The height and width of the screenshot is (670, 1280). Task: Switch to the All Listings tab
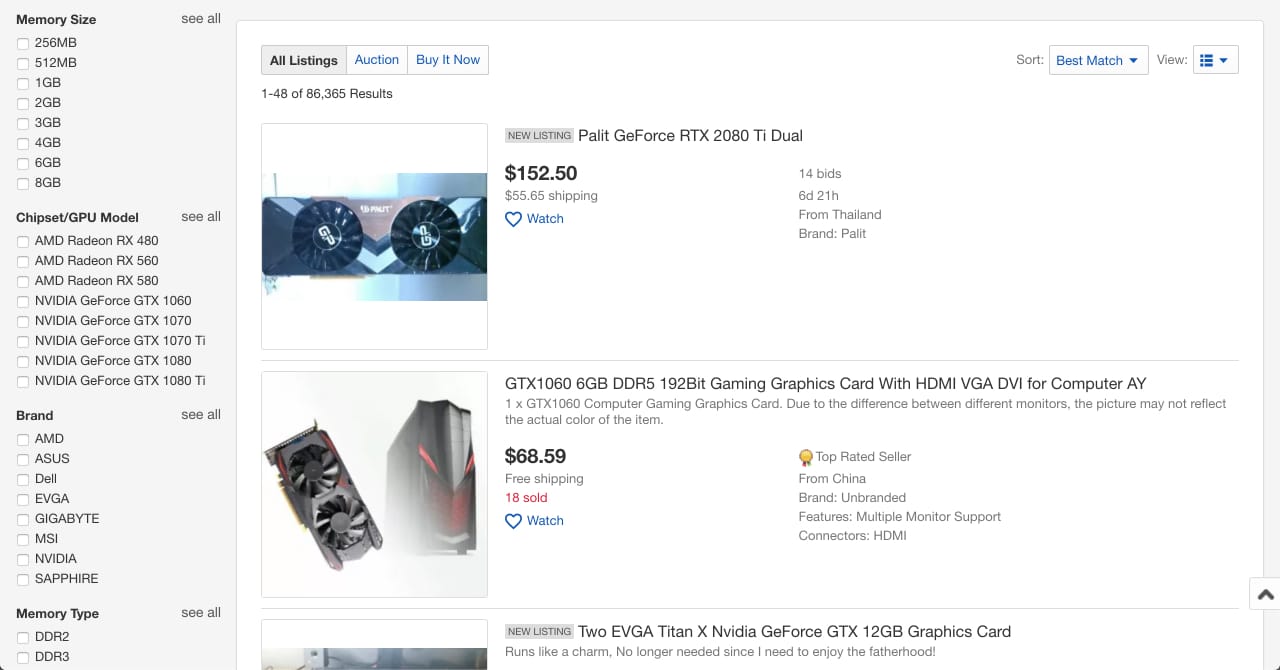304,60
